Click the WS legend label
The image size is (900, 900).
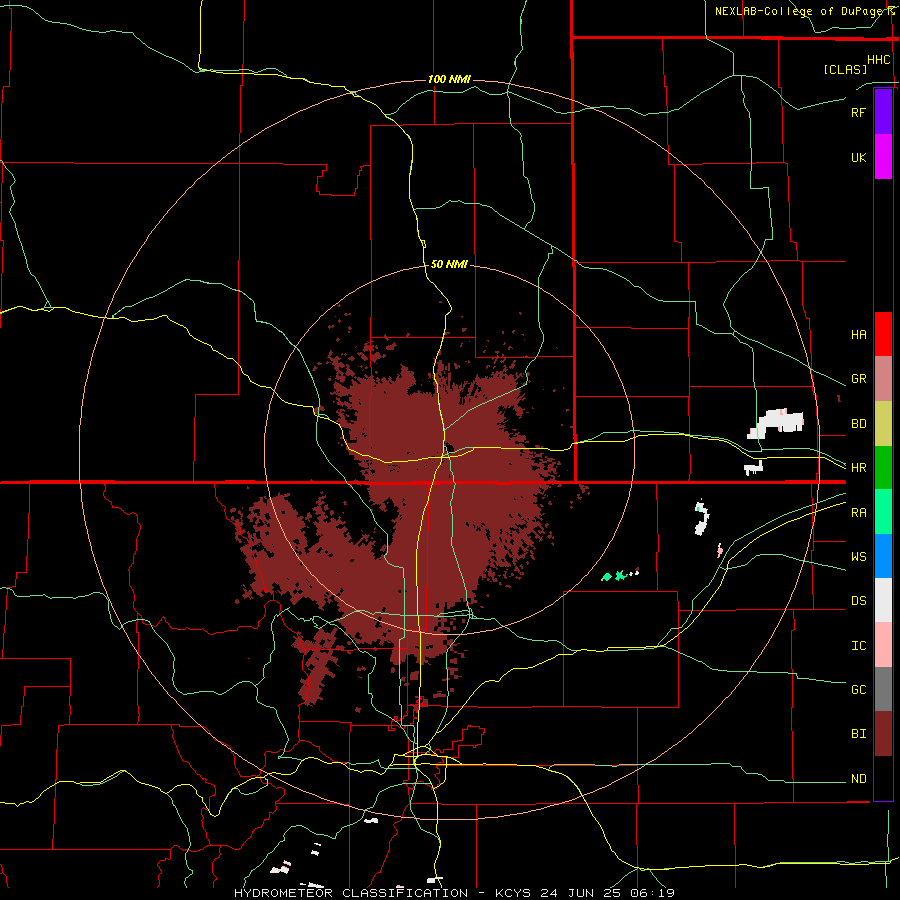[858, 557]
